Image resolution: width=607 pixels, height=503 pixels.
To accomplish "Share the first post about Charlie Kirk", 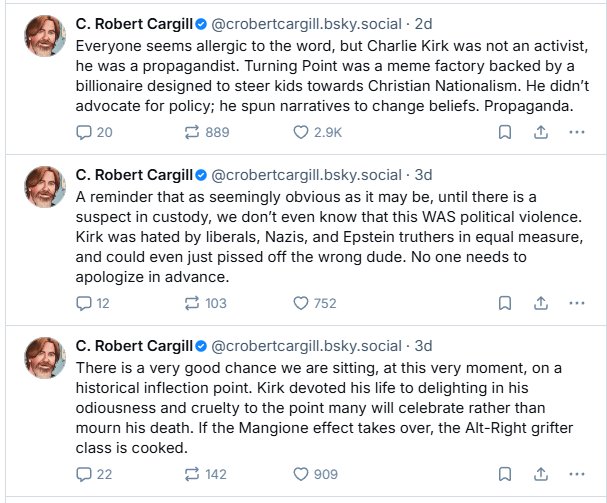I will (540, 131).
